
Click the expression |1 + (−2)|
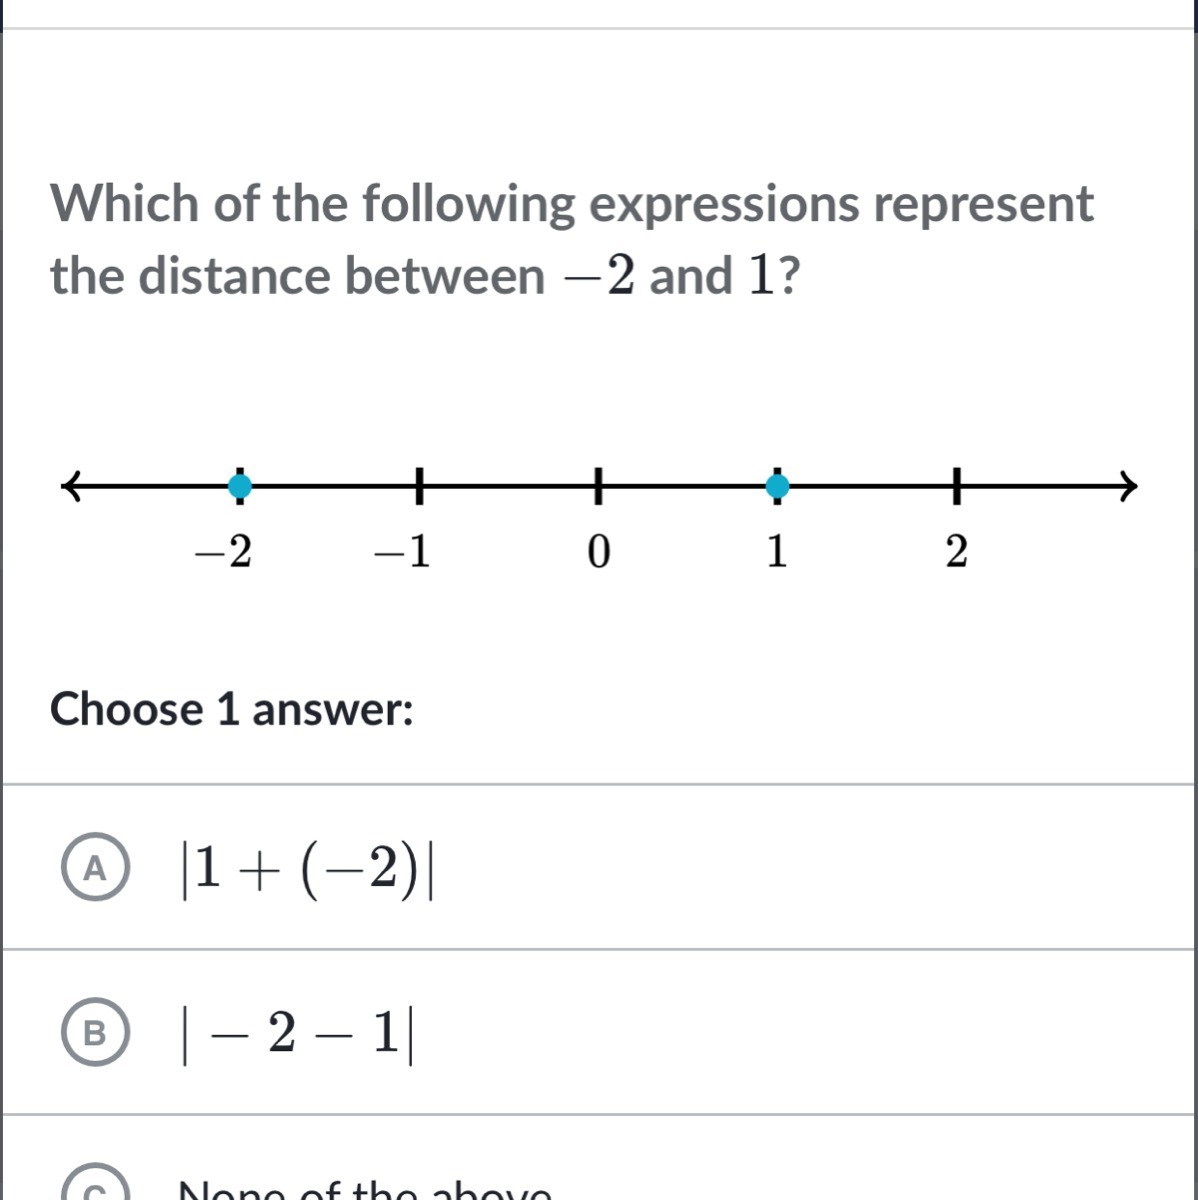306,869
